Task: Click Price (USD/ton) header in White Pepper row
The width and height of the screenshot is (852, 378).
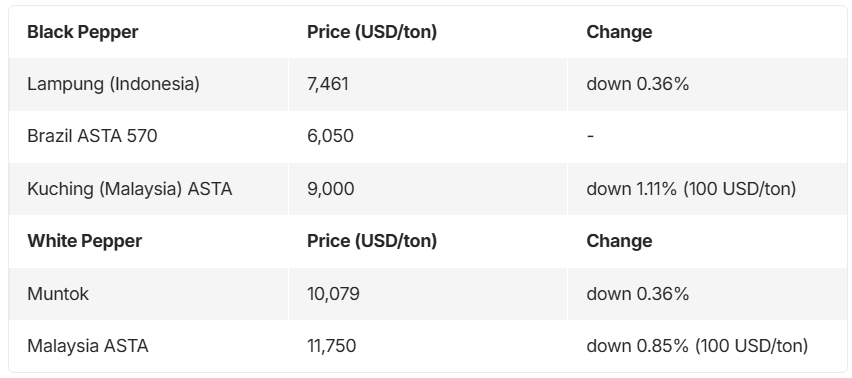Action: pos(372,241)
